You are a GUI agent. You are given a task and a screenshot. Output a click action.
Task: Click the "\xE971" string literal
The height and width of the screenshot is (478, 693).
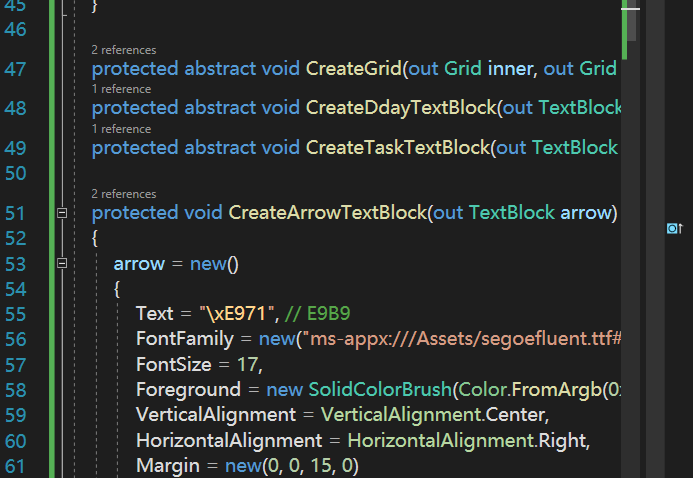tap(239, 314)
